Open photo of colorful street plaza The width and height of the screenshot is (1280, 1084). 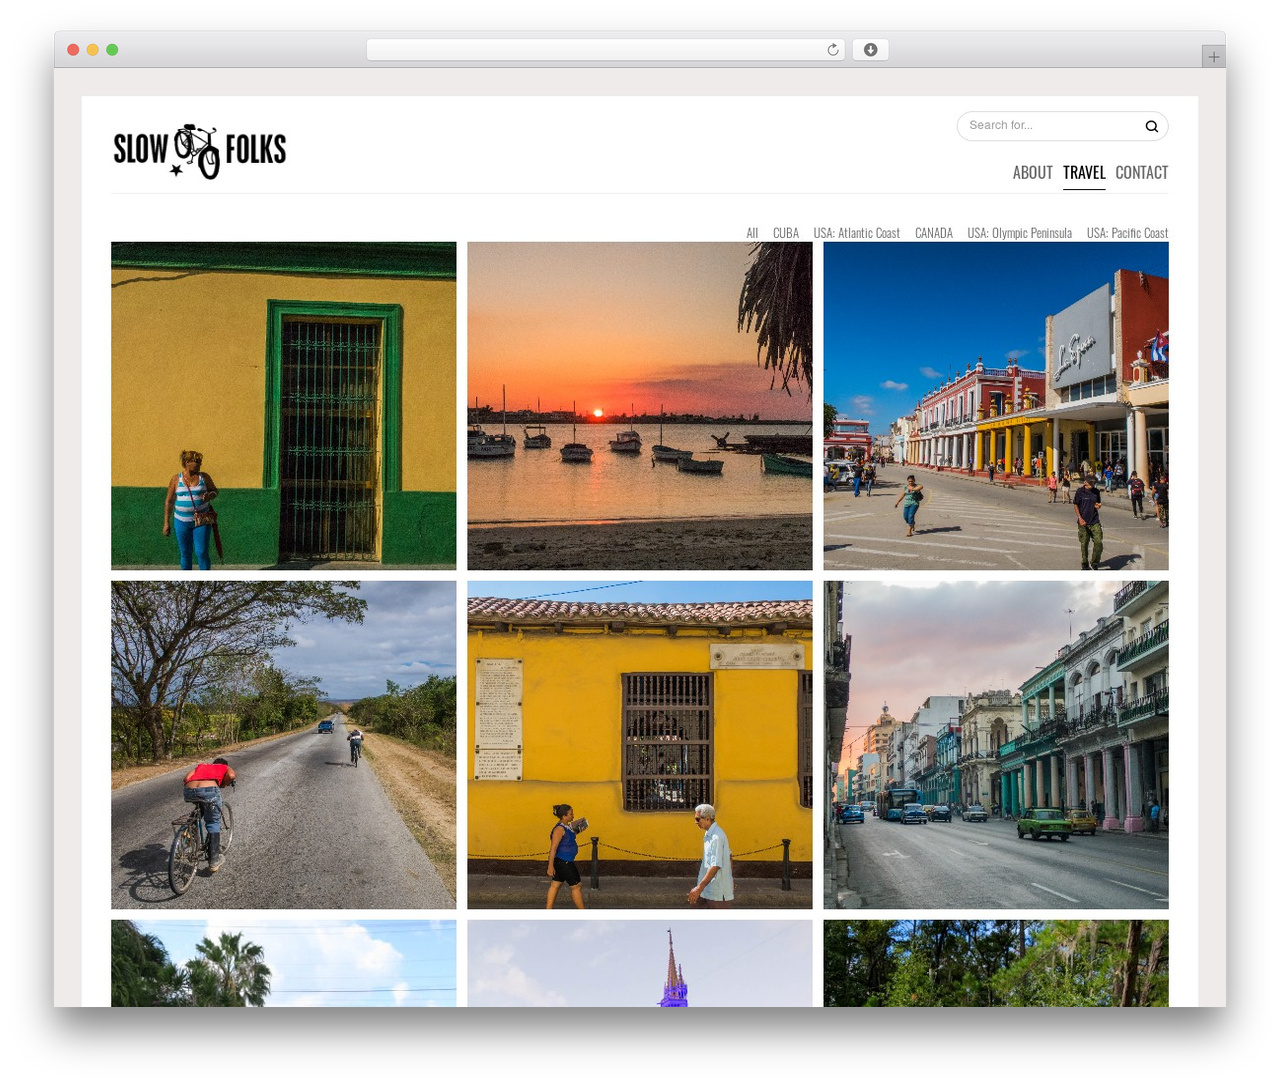(x=996, y=406)
